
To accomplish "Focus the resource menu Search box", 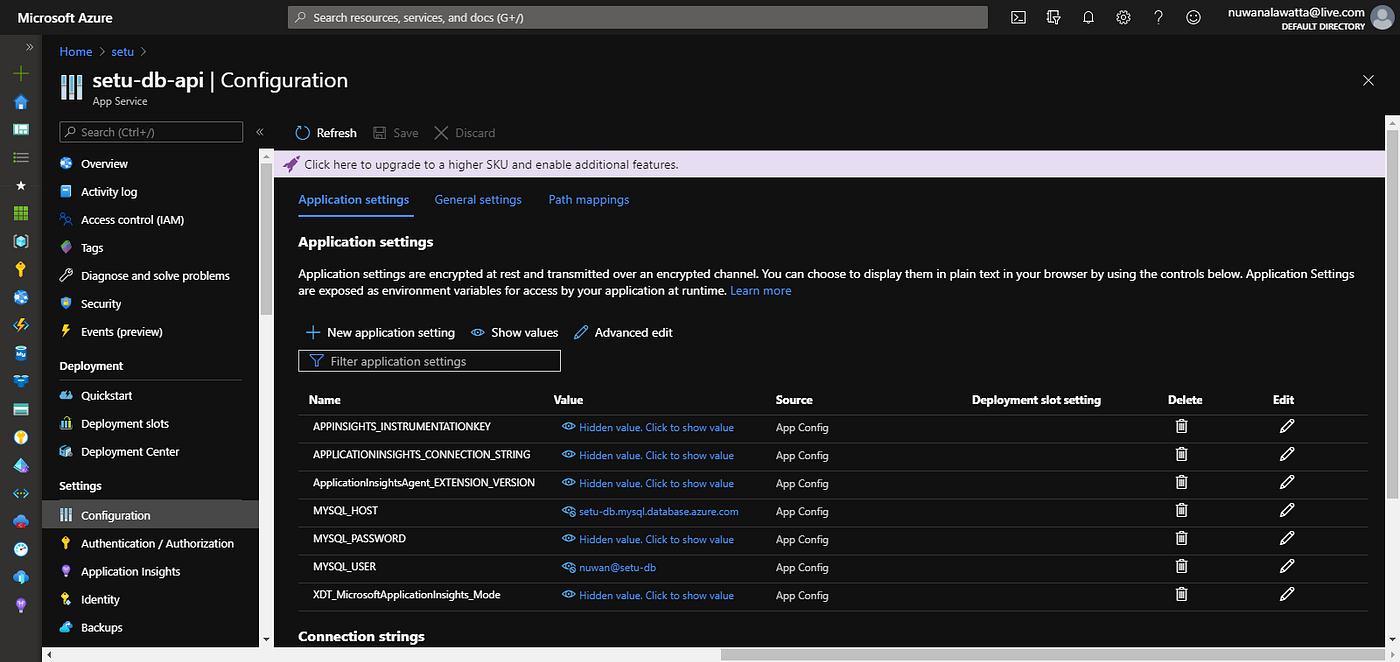I will tap(151, 132).
